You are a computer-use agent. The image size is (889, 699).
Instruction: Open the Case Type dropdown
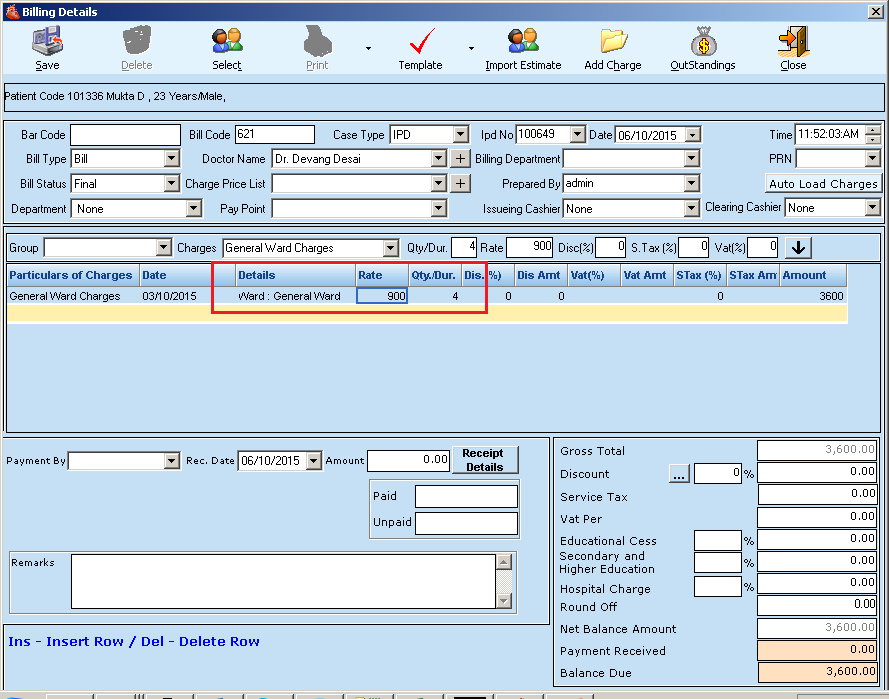click(460, 134)
